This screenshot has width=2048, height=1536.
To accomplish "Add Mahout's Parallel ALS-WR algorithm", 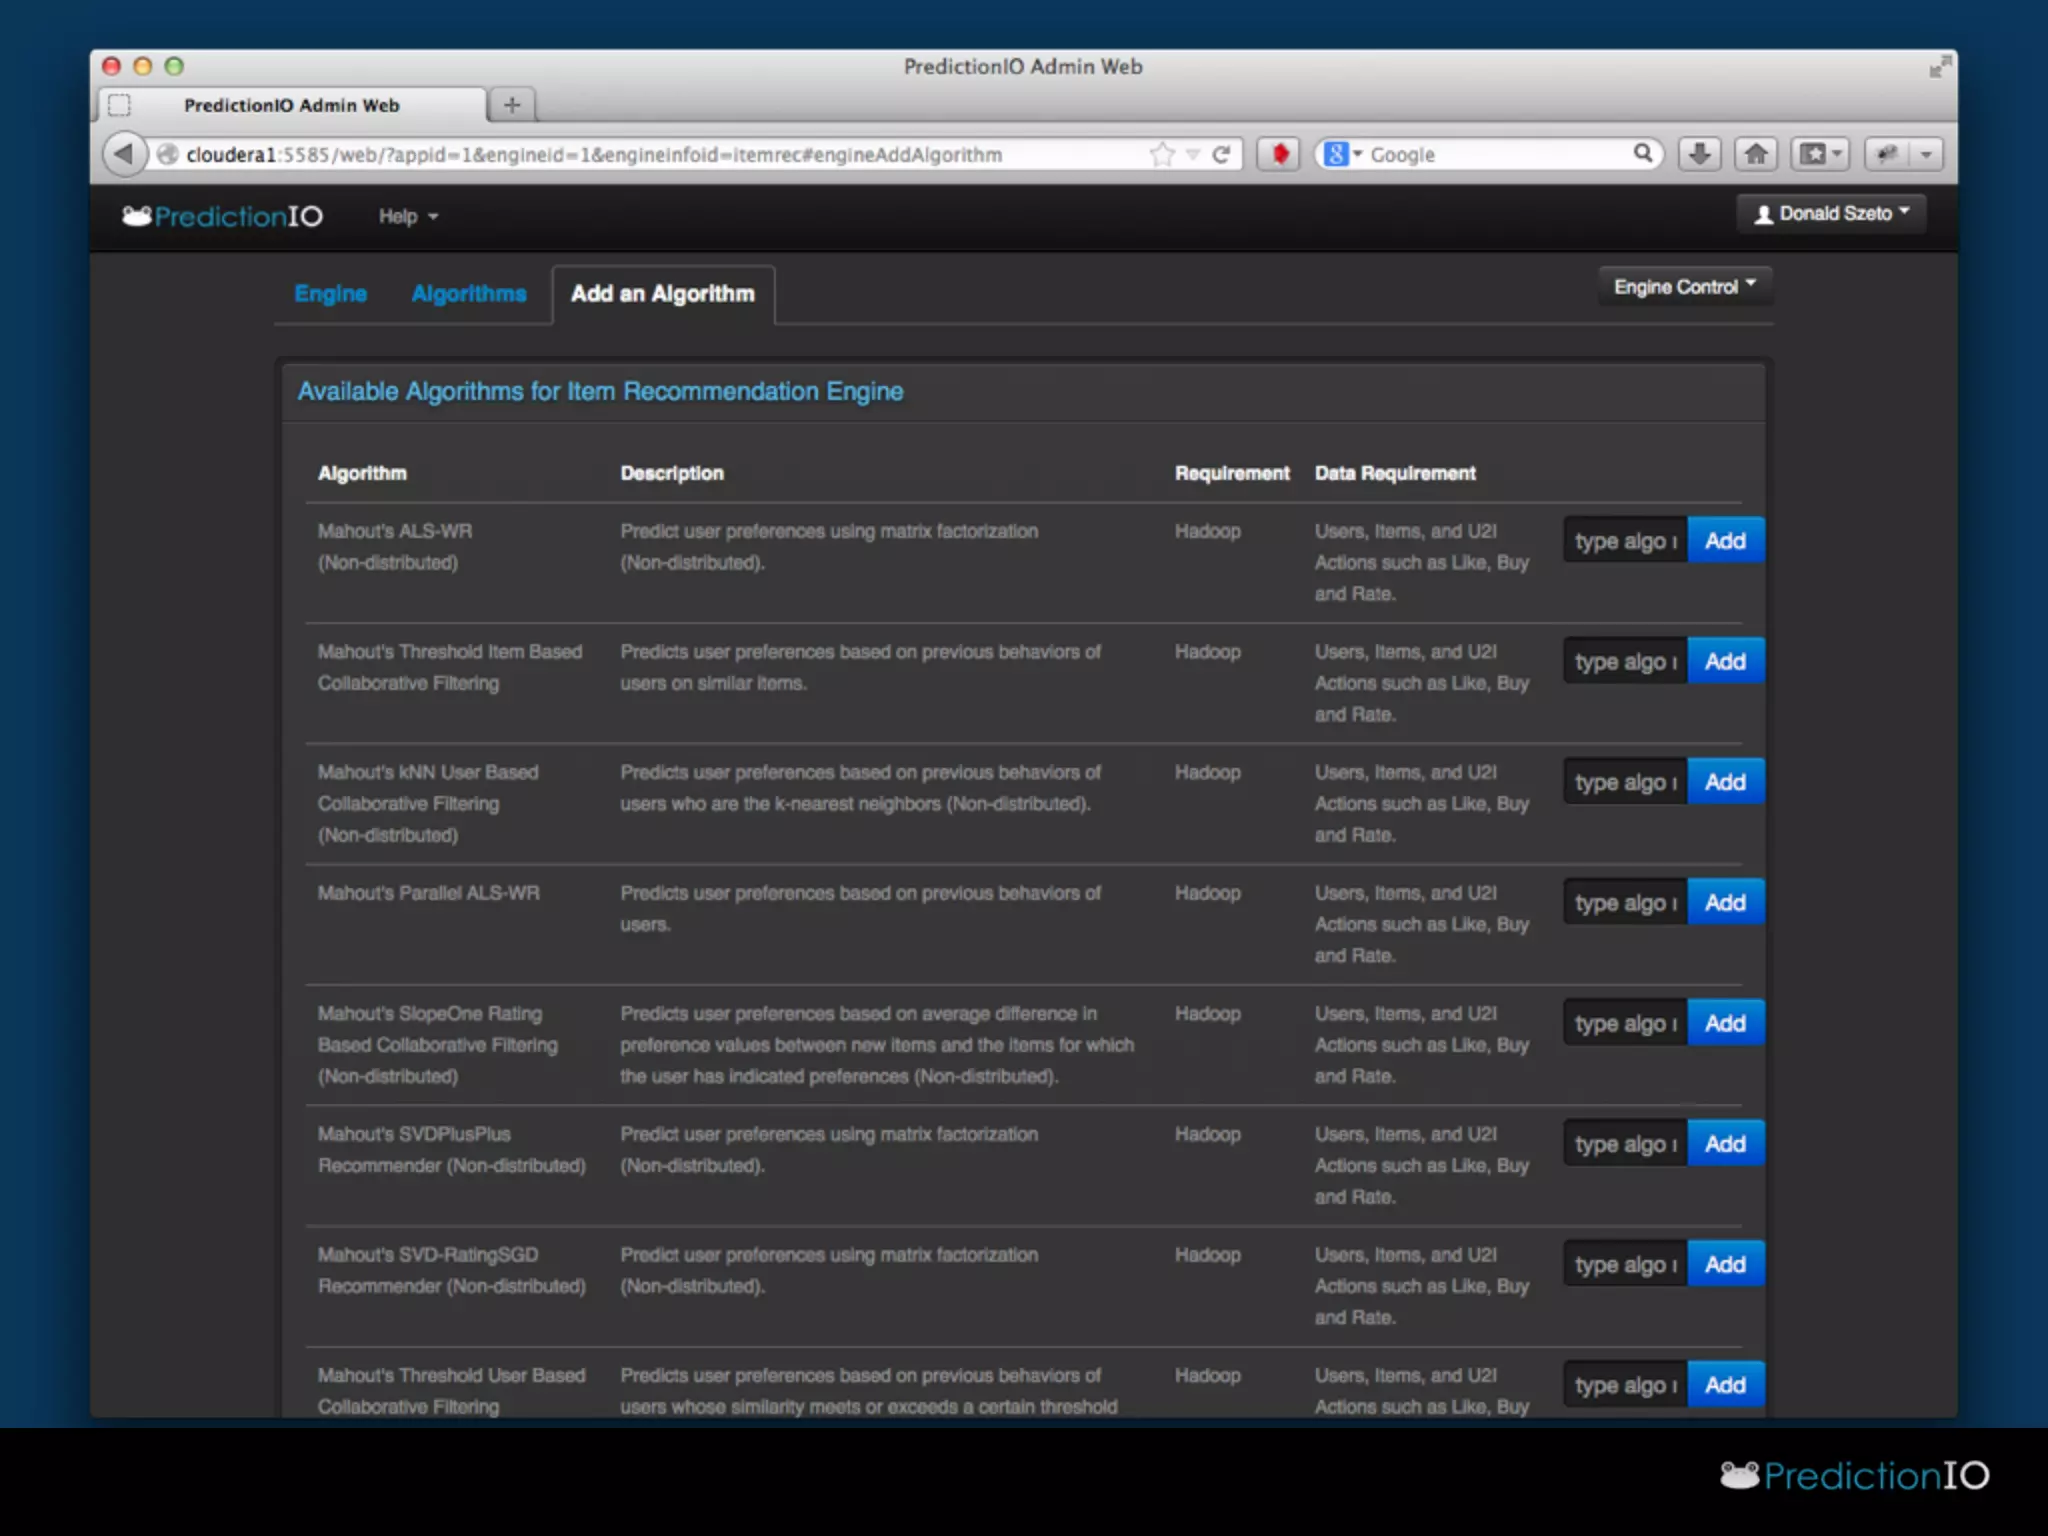I will 1725,903.
